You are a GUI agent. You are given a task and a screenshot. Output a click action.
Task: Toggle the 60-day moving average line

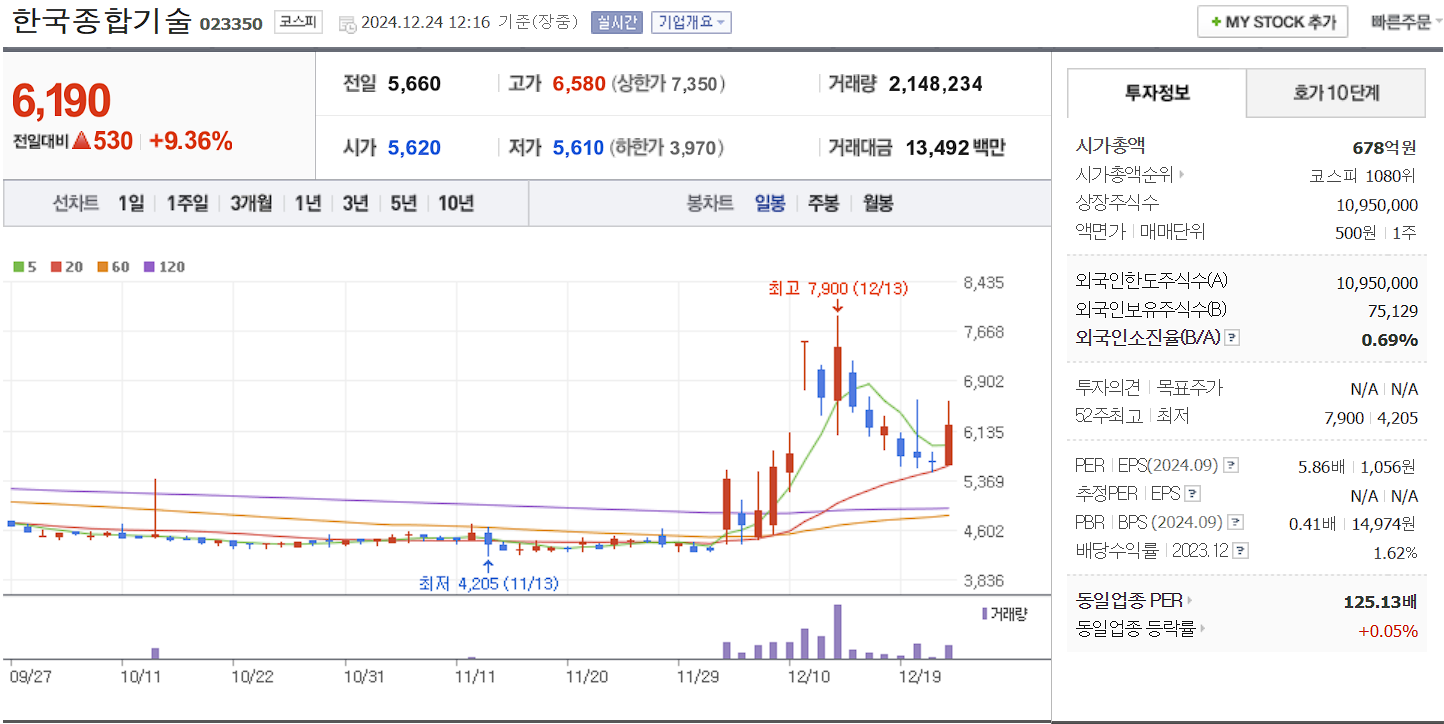pyautogui.click(x=102, y=267)
